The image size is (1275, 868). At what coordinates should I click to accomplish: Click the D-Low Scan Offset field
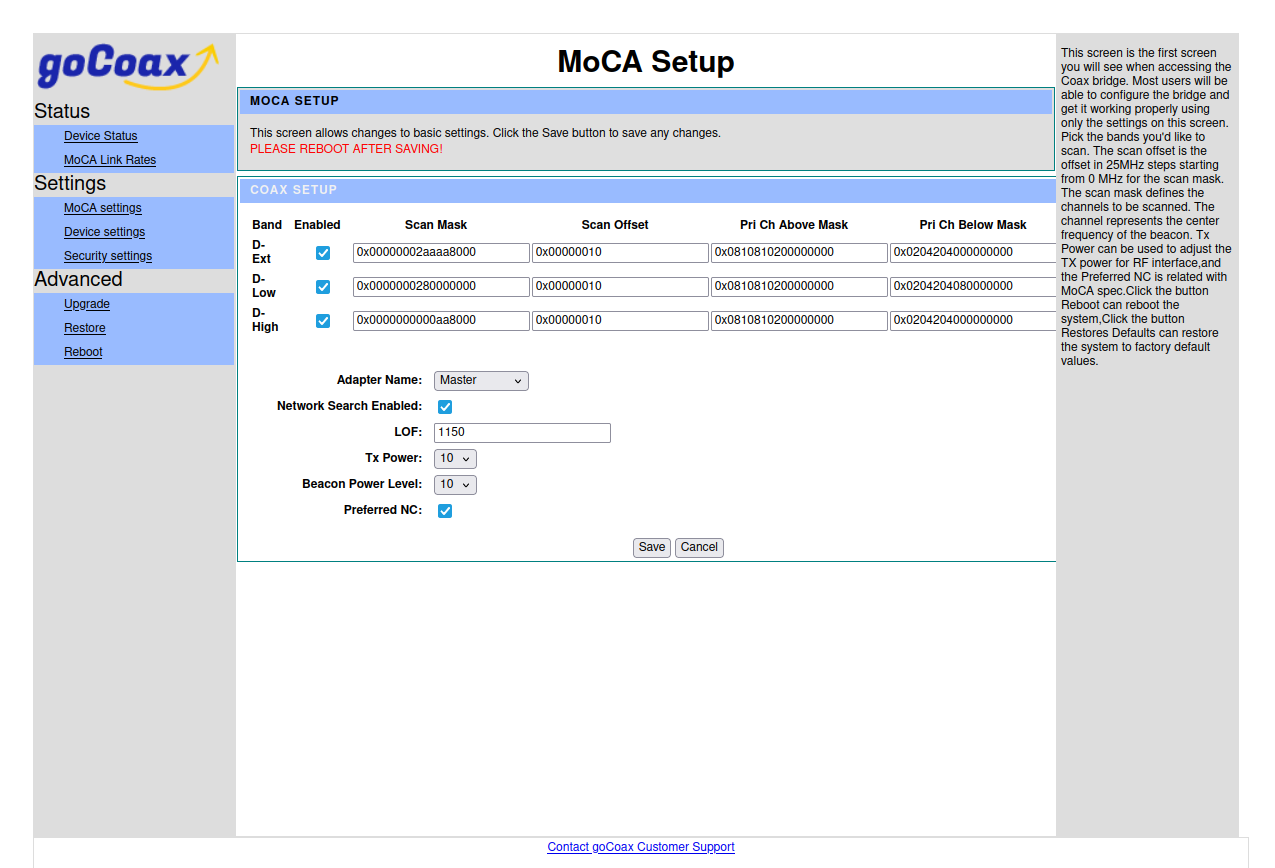click(x=620, y=287)
